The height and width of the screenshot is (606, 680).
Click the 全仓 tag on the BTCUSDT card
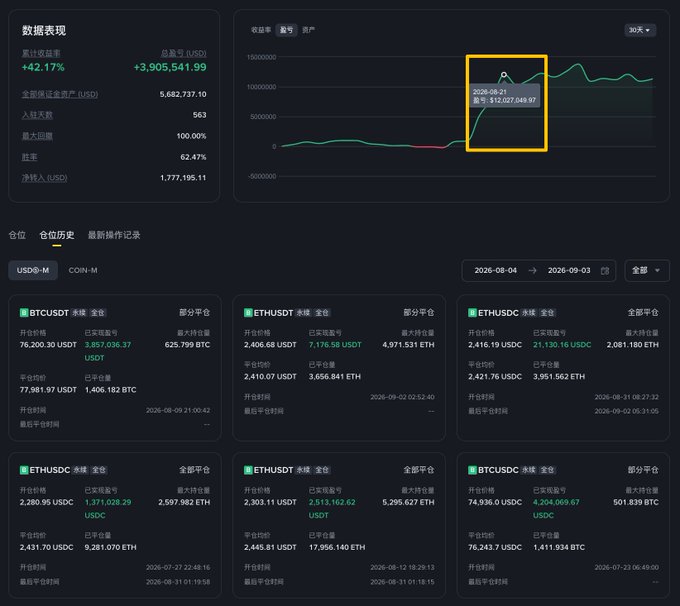pyautogui.click(x=98, y=313)
